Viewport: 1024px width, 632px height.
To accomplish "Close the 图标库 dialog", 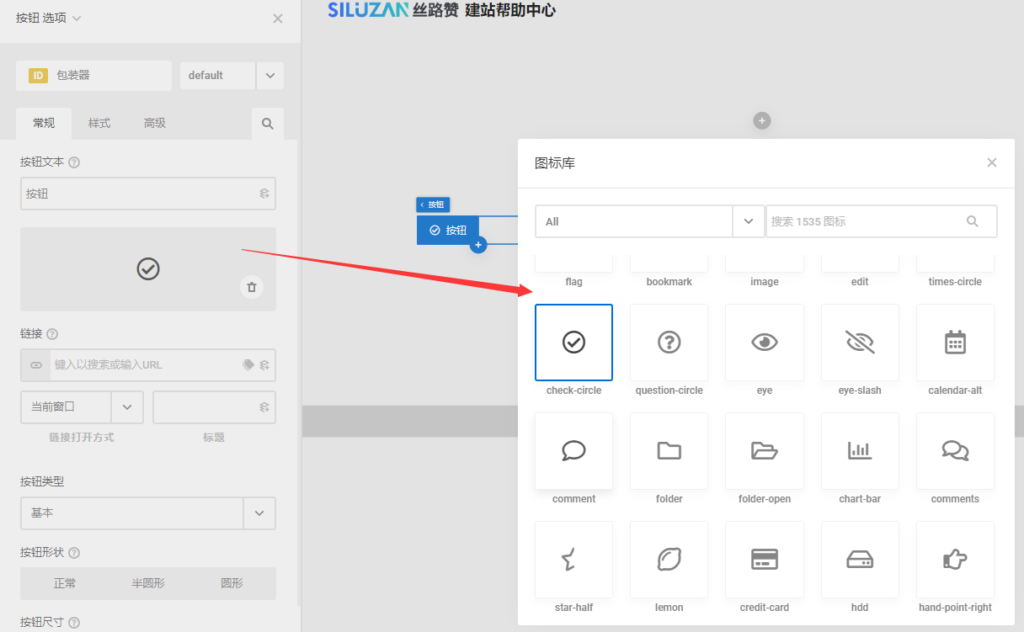I will pyautogui.click(x=991, y=163).
